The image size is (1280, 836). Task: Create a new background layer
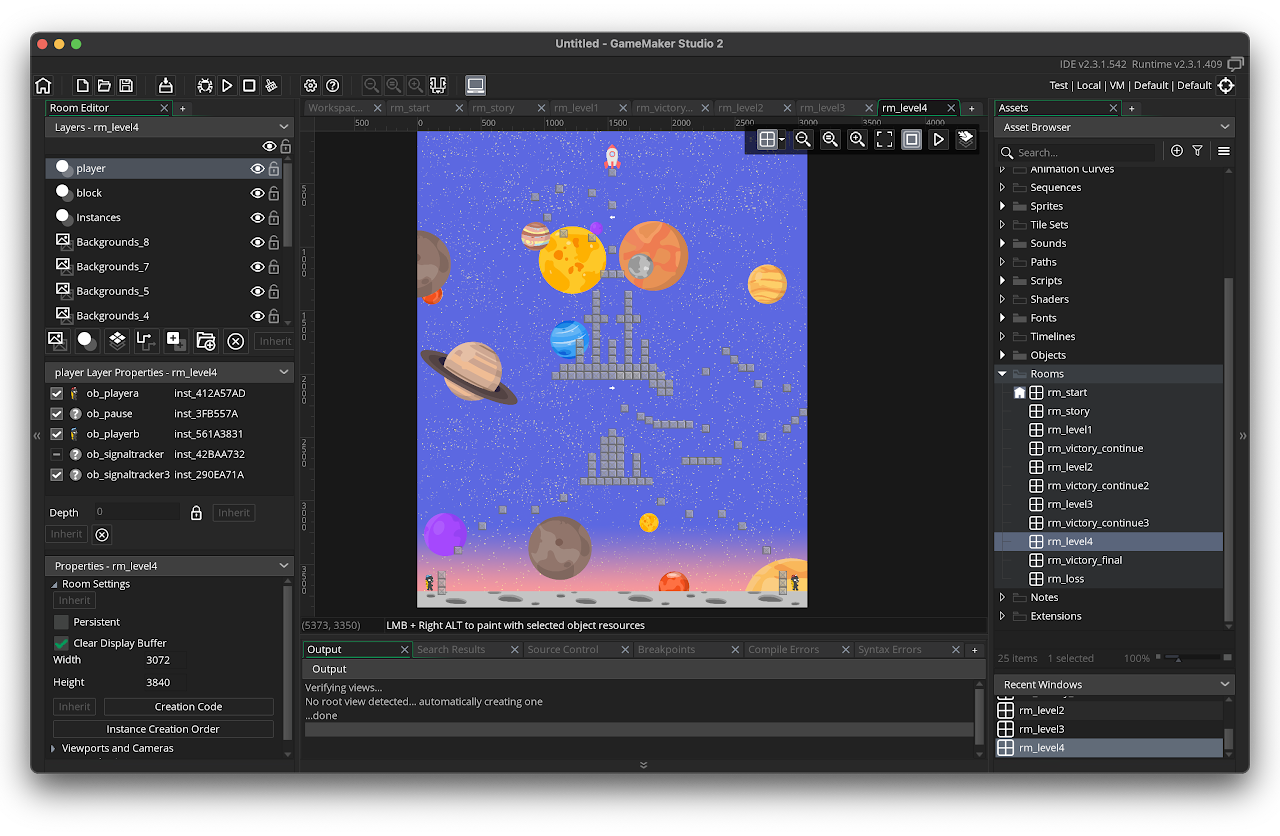click(x=58, y=341)
